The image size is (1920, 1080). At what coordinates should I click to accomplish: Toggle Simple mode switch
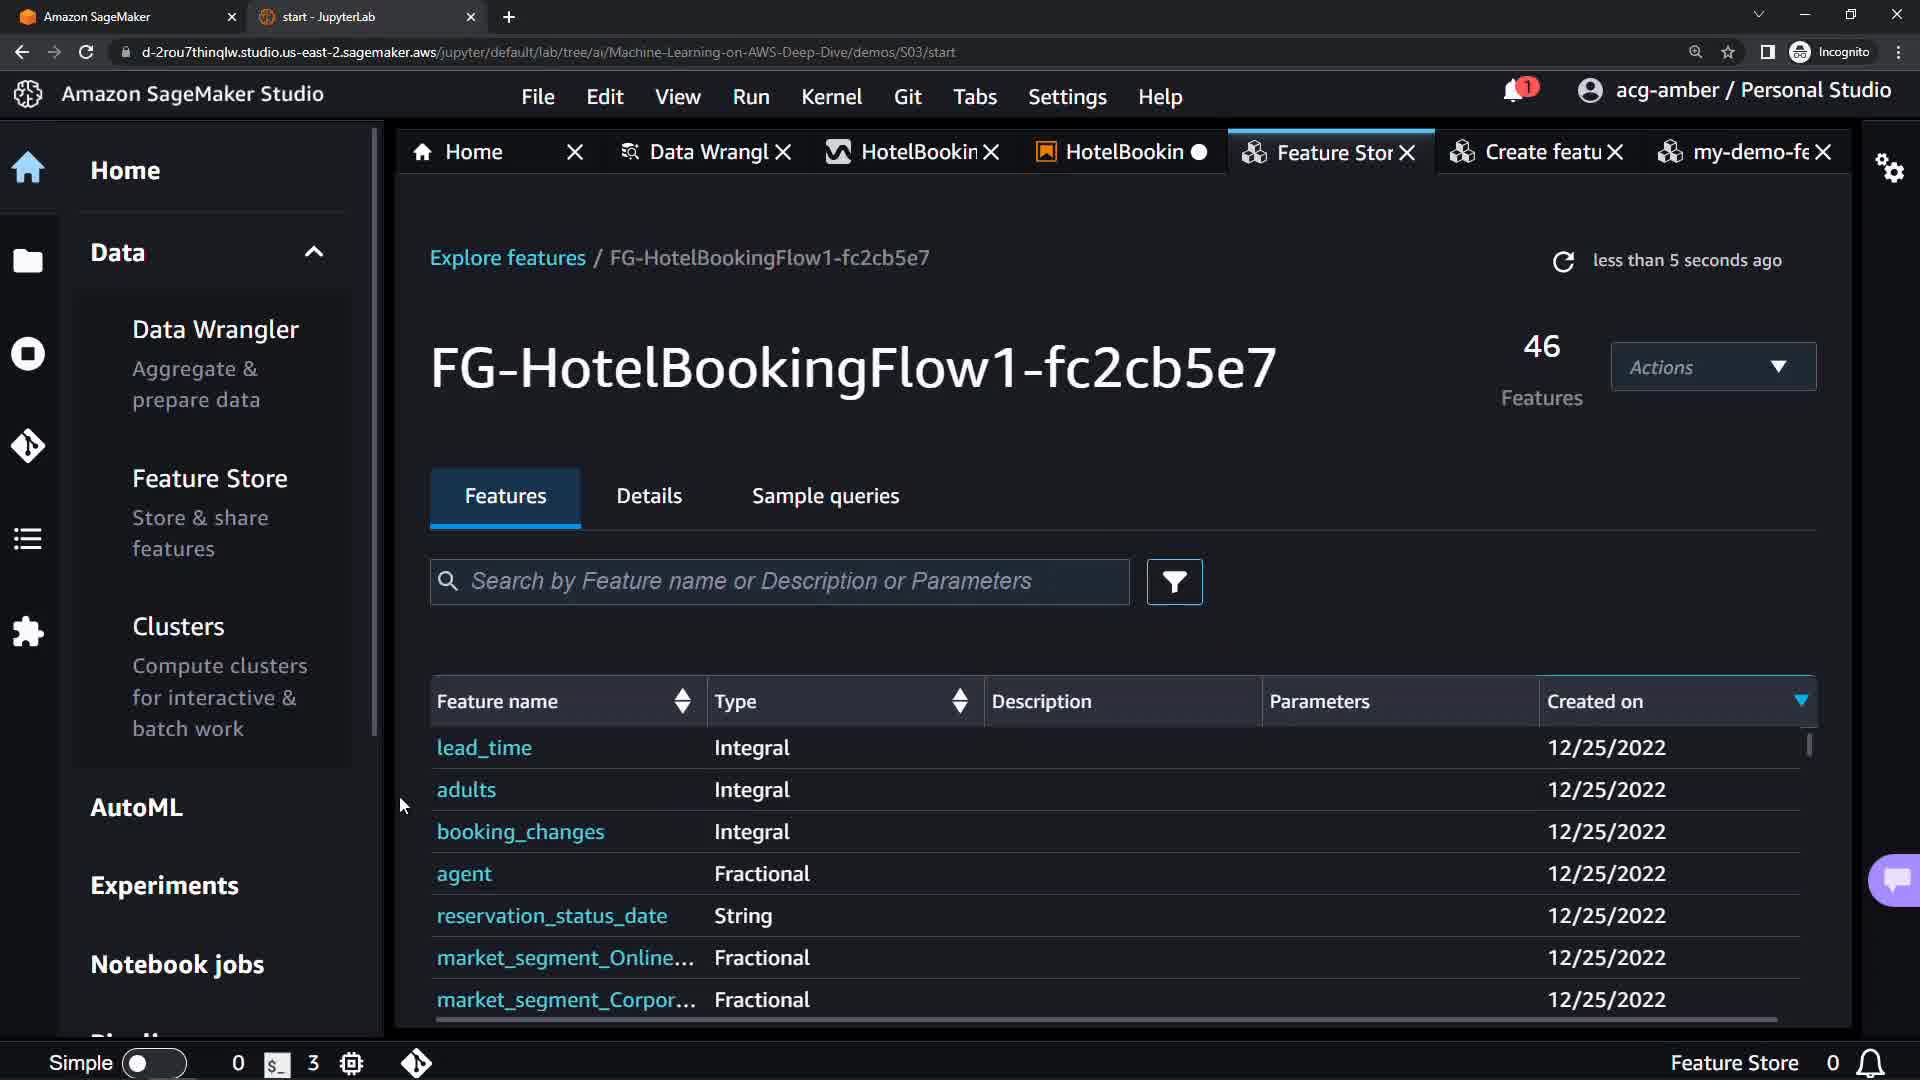coord(153,1063)
